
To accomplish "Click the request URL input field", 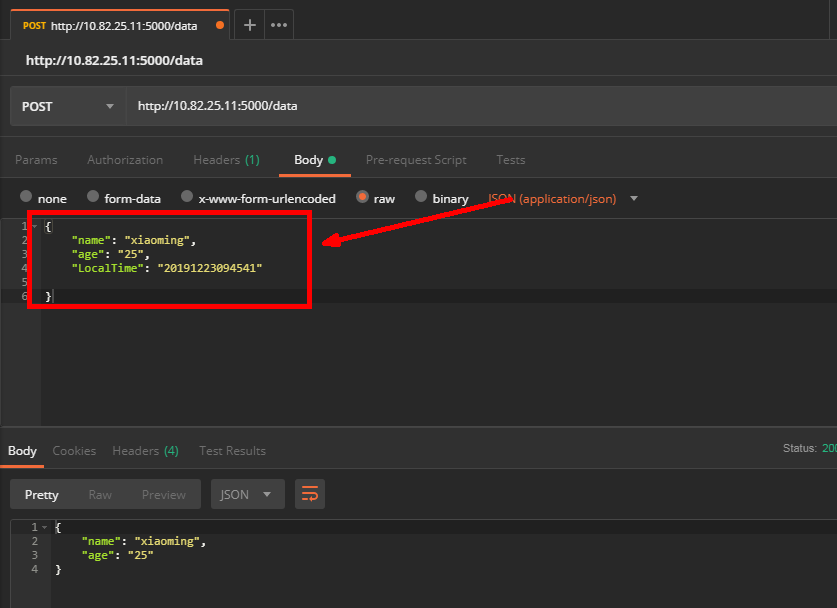I will pos(481,106).
